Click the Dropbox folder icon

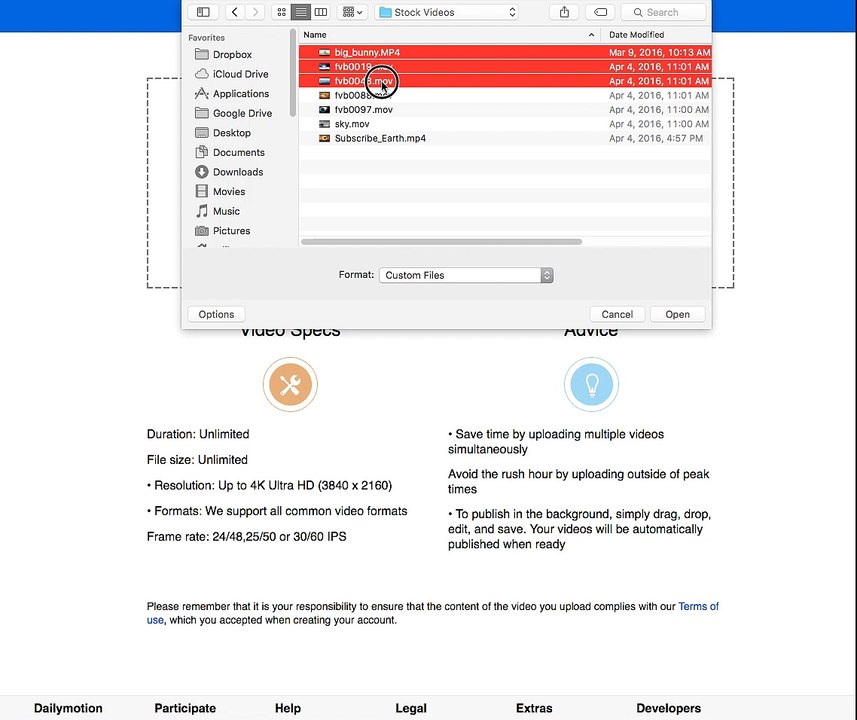[202, 54]
